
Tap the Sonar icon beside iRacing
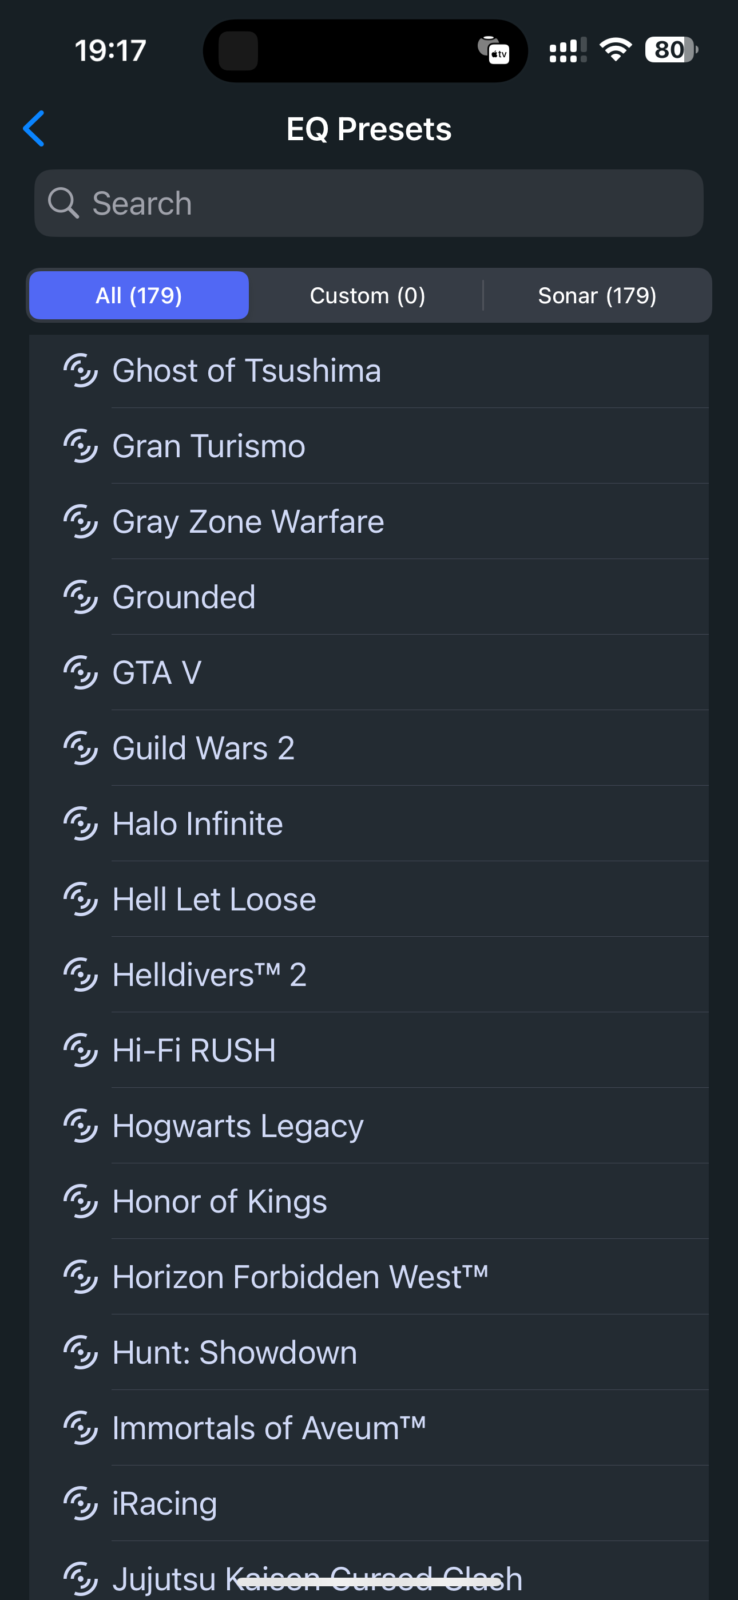click(x=80, y=1504)
